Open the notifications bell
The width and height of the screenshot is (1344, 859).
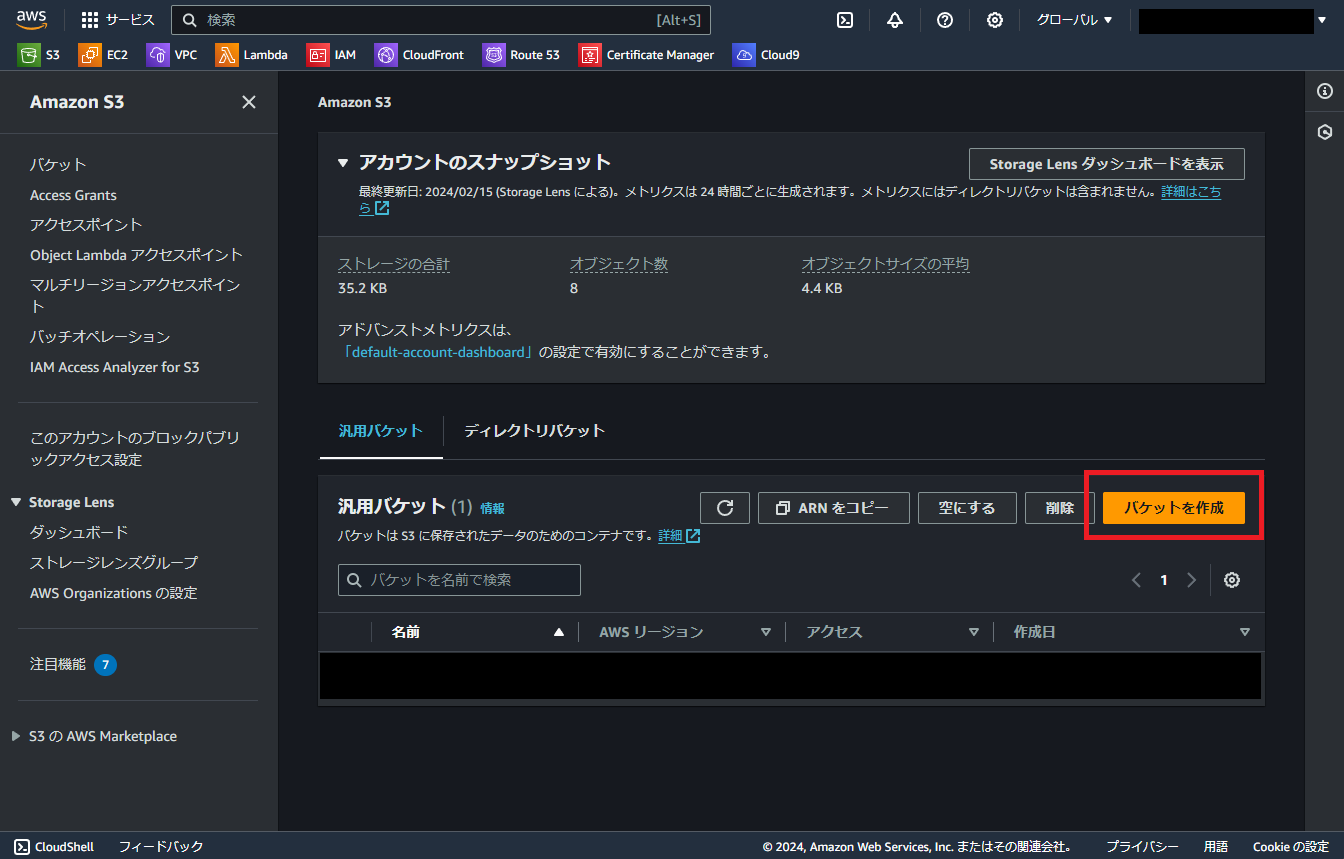894,19
